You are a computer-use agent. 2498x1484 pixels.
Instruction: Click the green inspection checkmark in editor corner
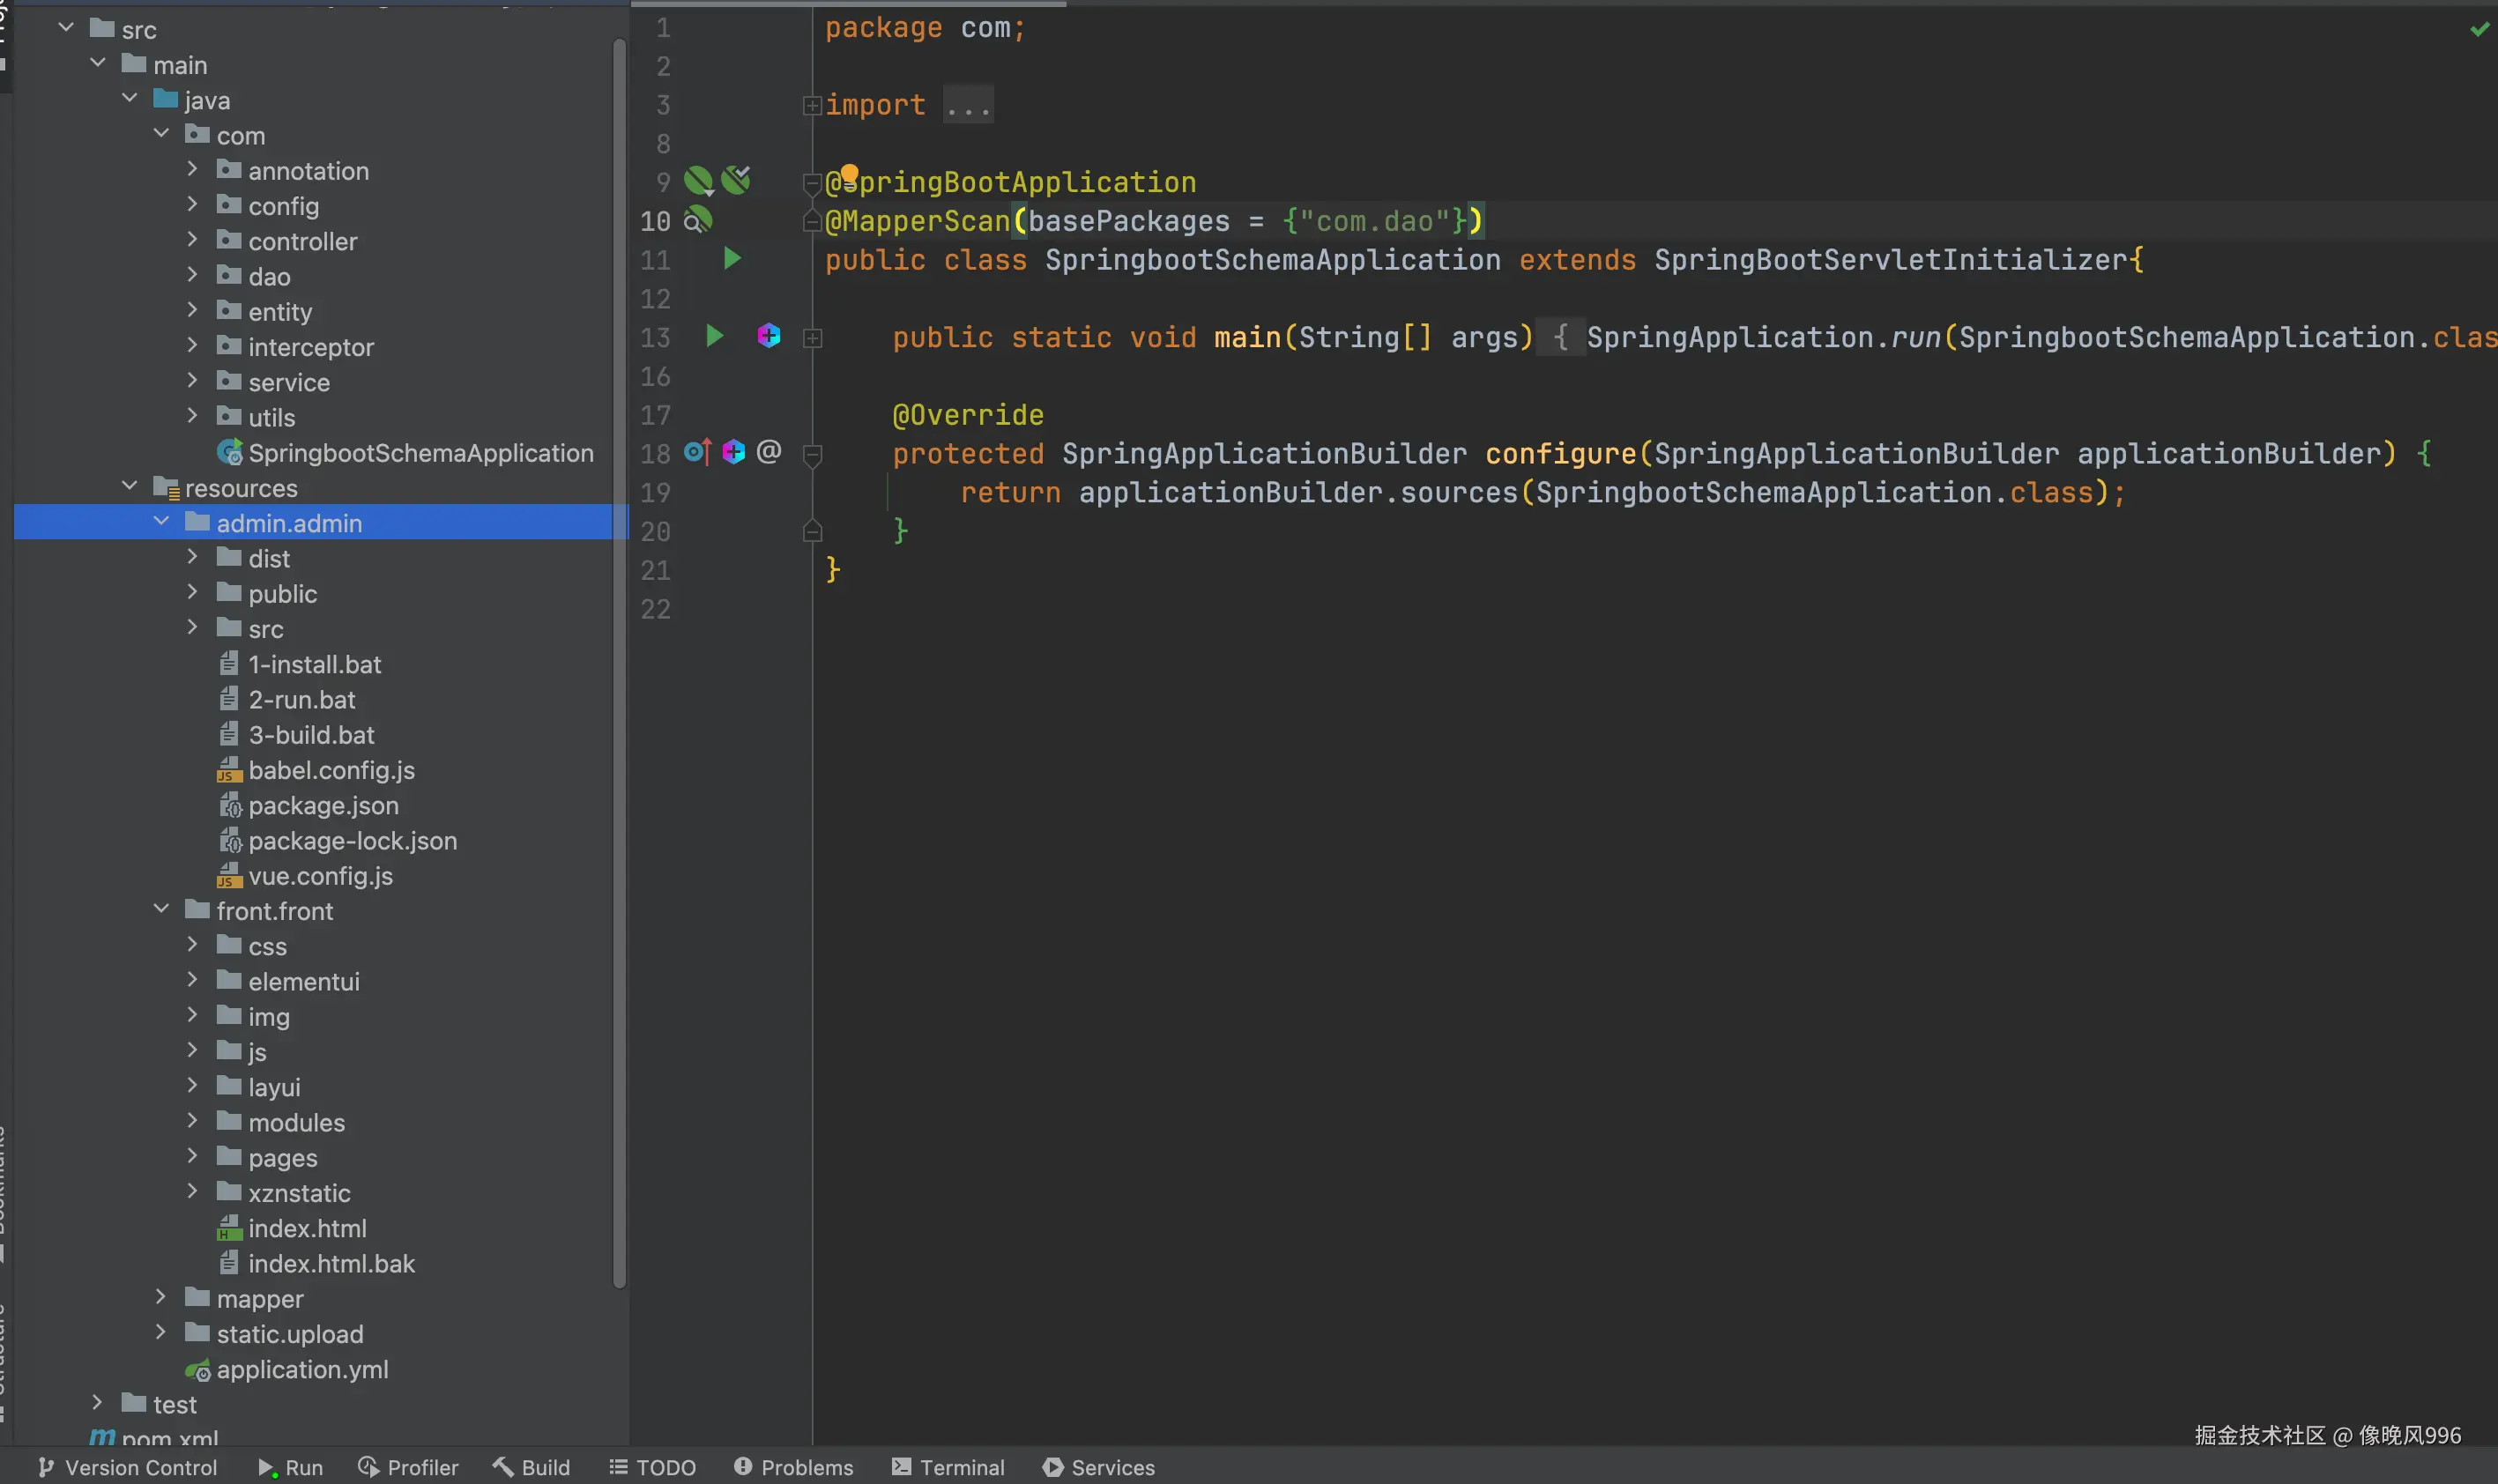[x=2479, y=30]
